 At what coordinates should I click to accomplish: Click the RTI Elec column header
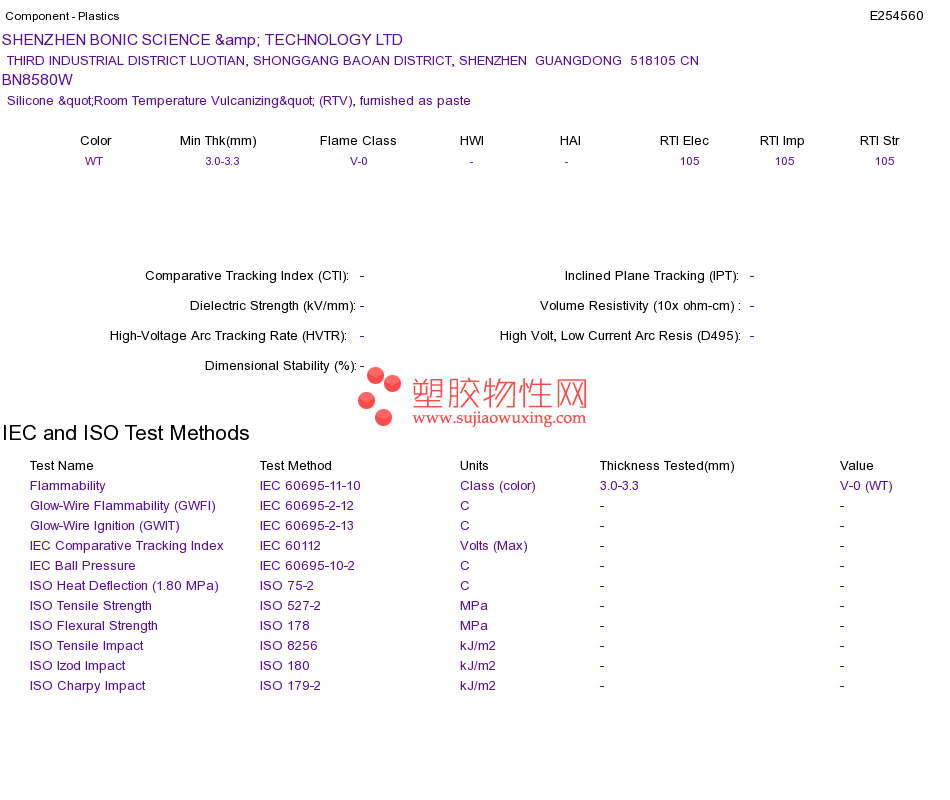tap(684, 141)
